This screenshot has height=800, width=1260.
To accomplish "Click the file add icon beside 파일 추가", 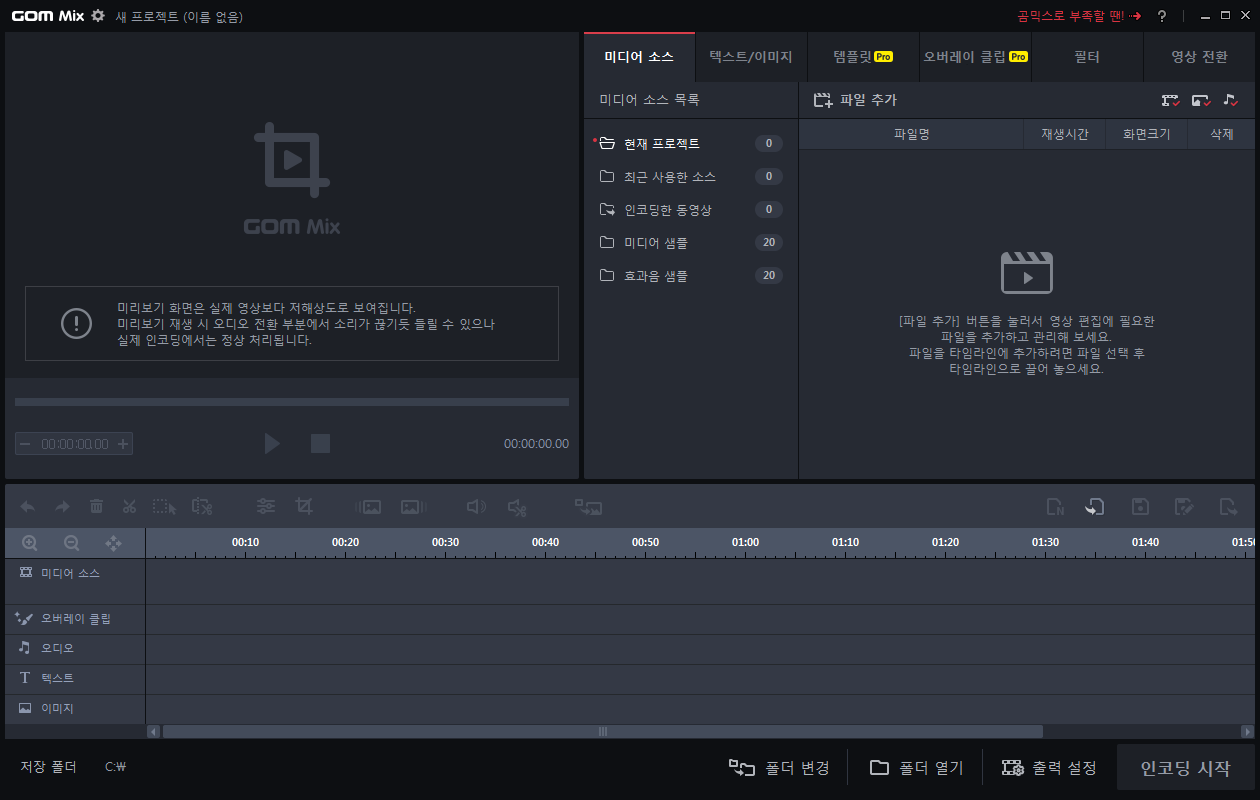I will coord(823,100).
